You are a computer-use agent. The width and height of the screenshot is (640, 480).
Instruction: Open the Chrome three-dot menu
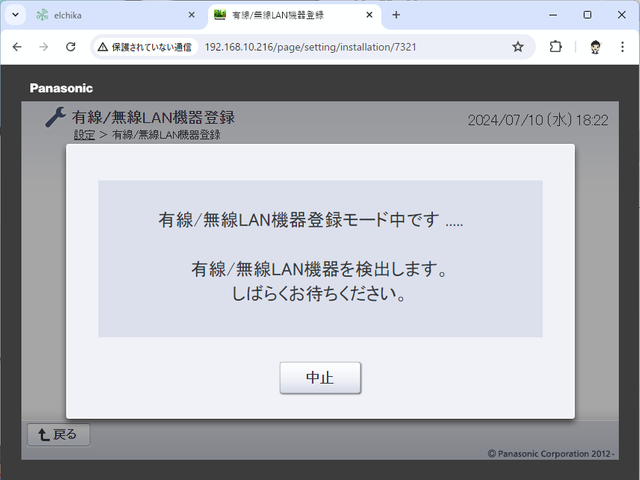pos(622,47)
